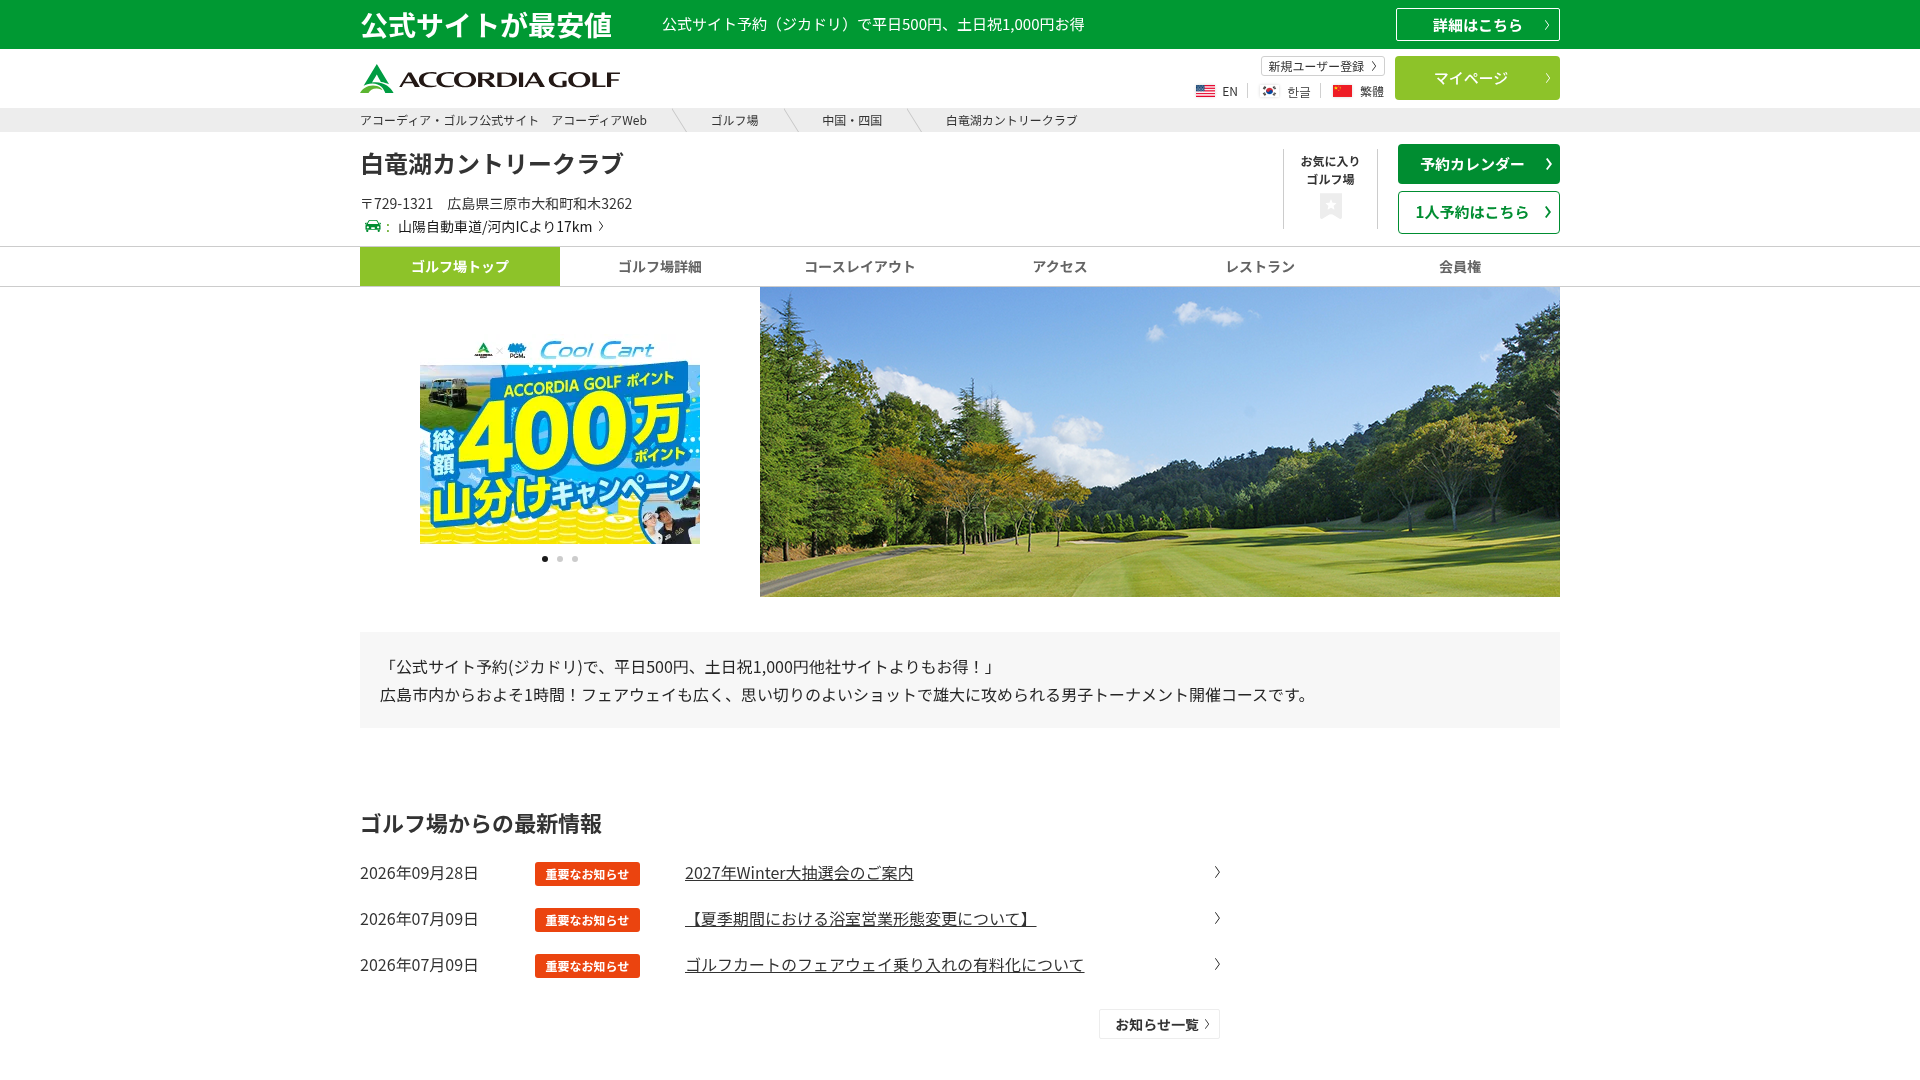Screen dimensions: 1920x1080
Task: Click chevron on the Winter大抽選会 row
Action: (x=1217, y=872)
